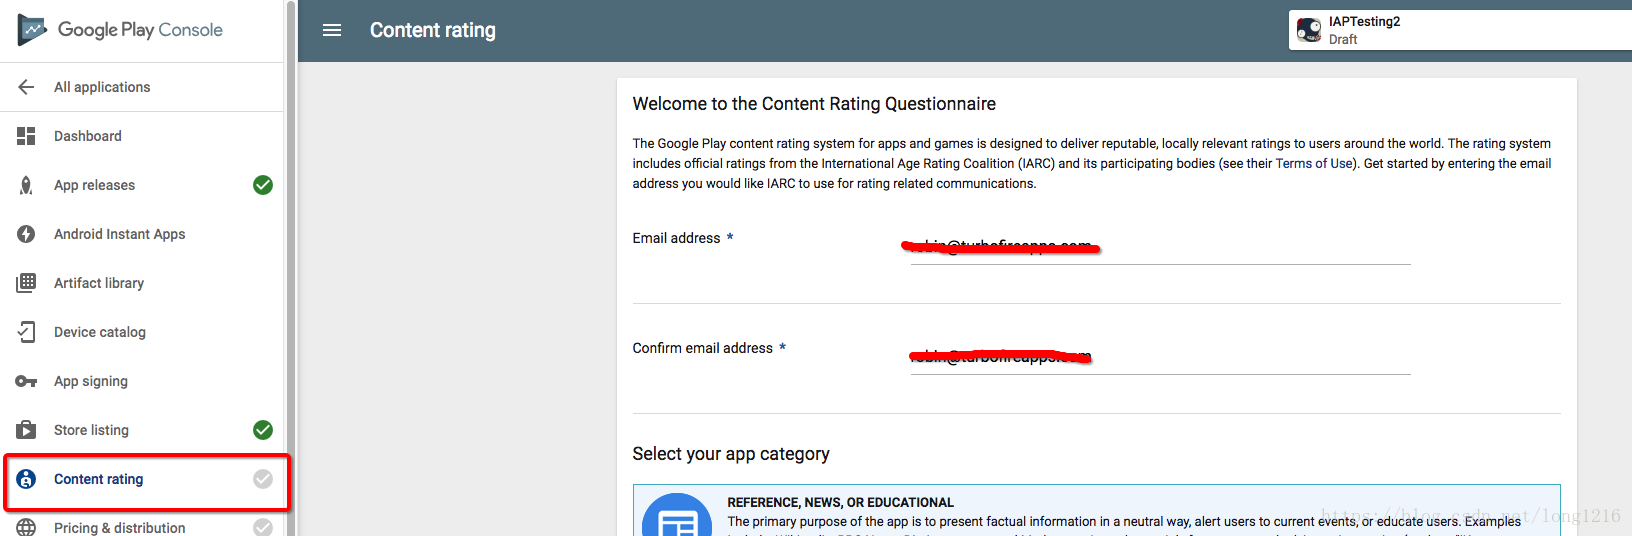Click the App releases rocket icon
1632x536 pixels.
click(26, 185)
